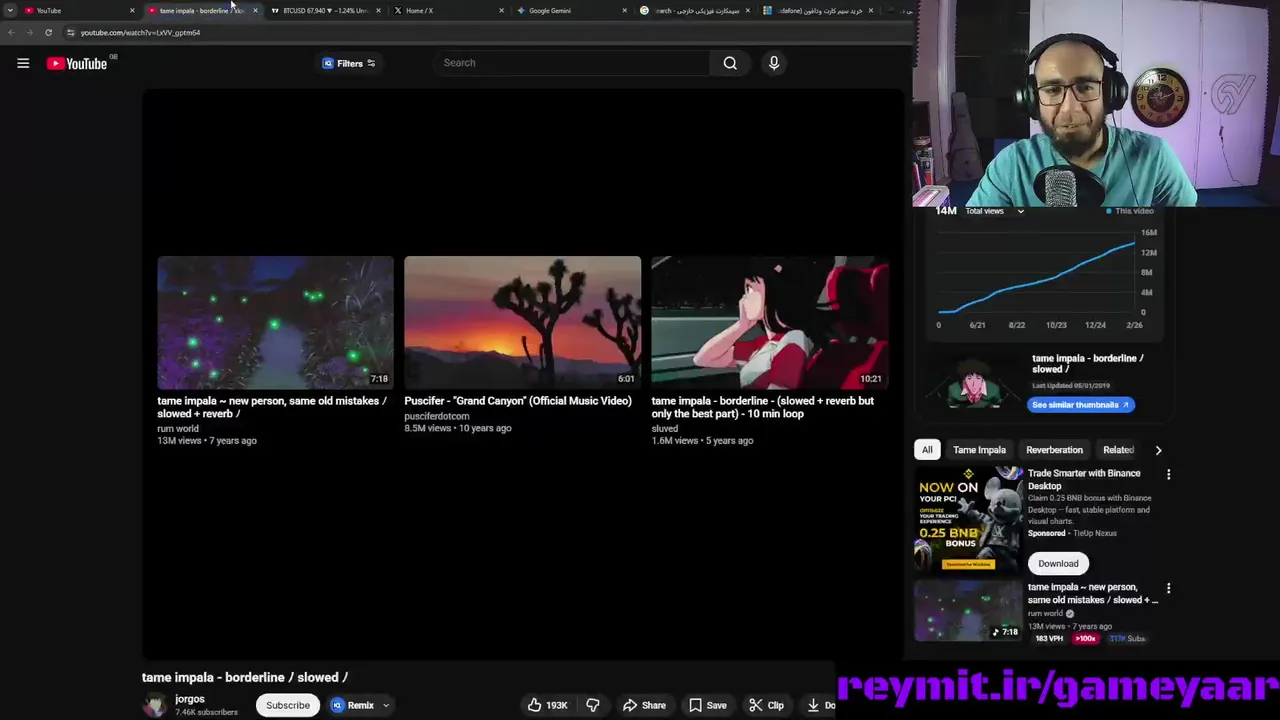
Task: Select the youtube.com address bar URL
Action: 140,32
